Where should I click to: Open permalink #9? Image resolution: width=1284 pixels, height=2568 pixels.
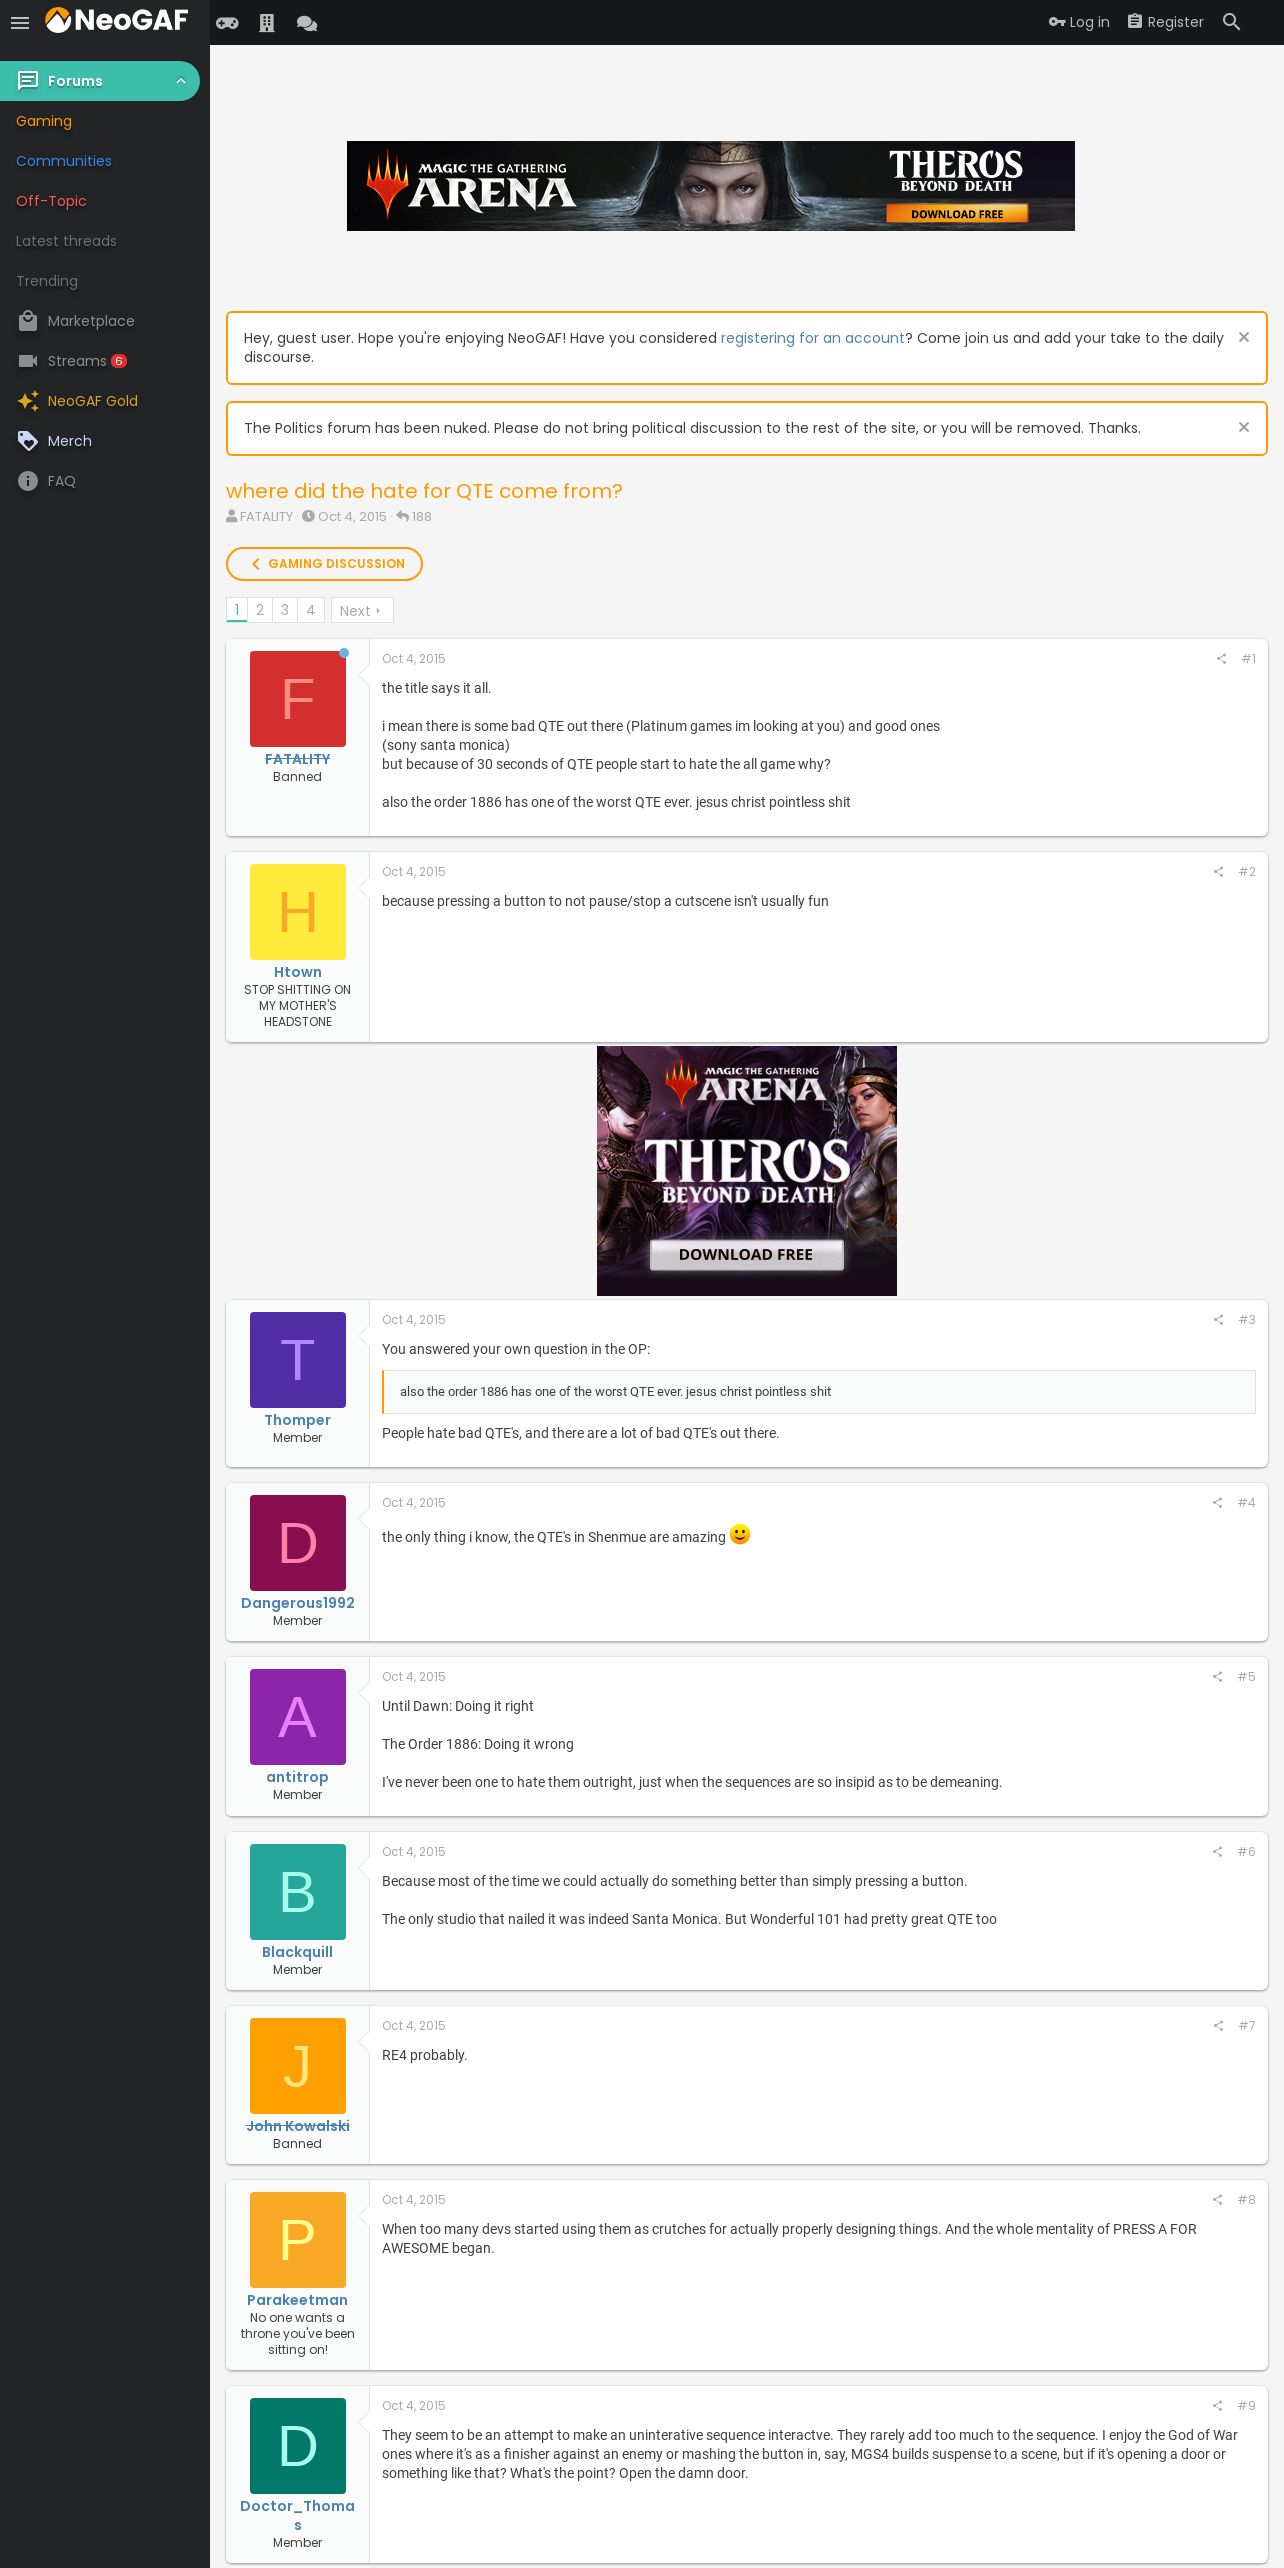pos(1246,2406)
